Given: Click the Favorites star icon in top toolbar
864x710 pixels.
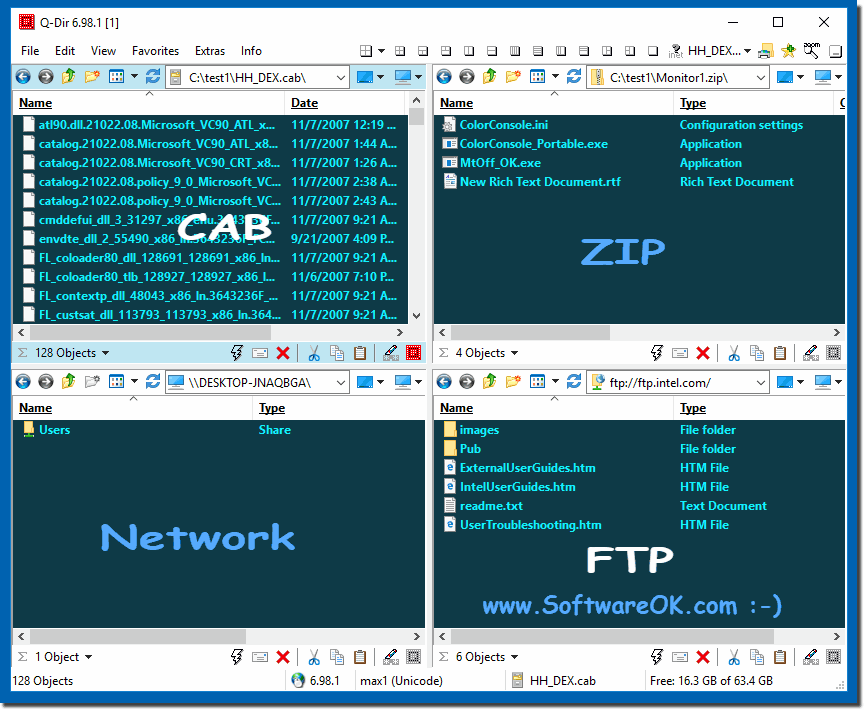Looking at the screenshot, I should [789, 51].
